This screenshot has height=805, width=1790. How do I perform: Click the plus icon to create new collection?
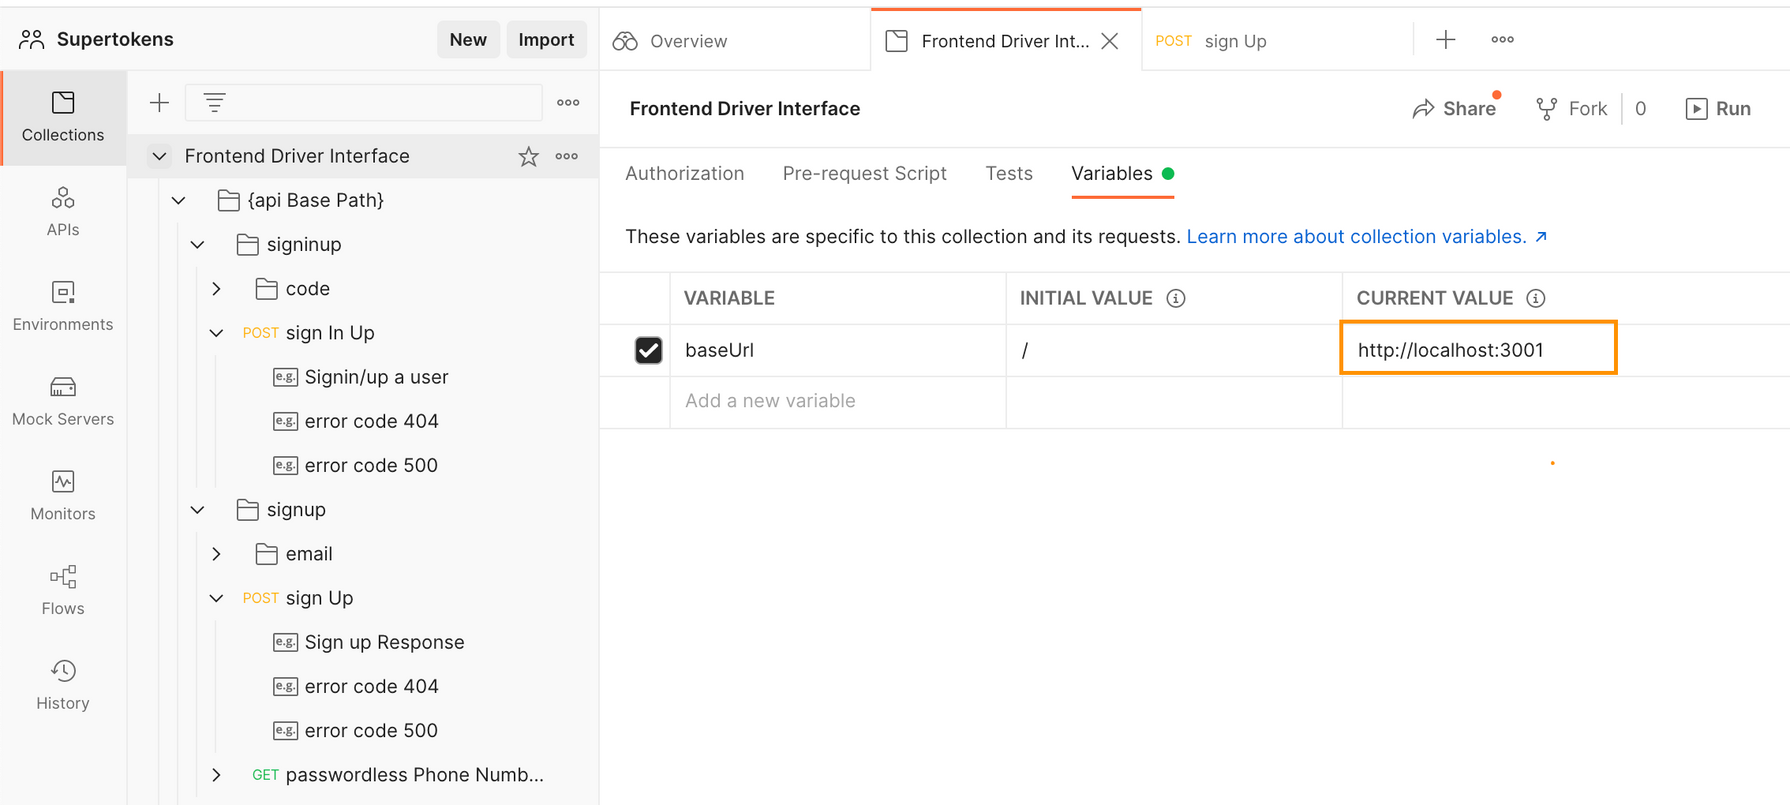159,103
